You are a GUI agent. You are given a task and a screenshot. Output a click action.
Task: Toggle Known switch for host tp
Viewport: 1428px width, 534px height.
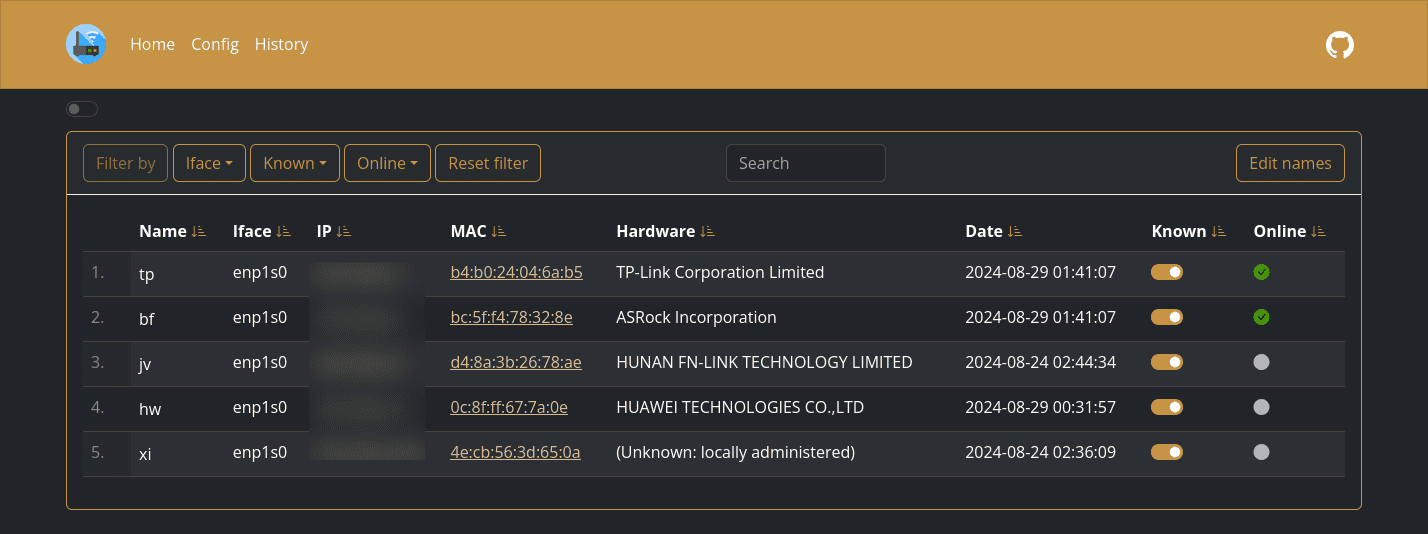pyautogui.click(x=1167, y=272)
